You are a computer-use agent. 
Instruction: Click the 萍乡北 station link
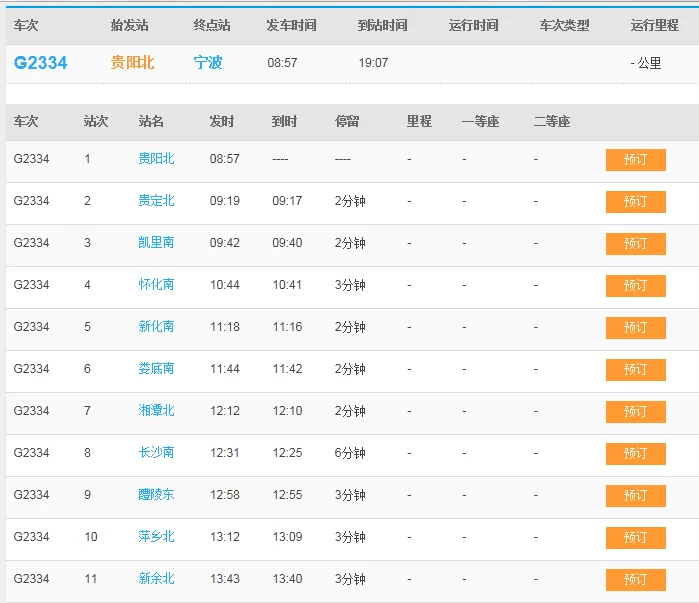click(156, 537)
